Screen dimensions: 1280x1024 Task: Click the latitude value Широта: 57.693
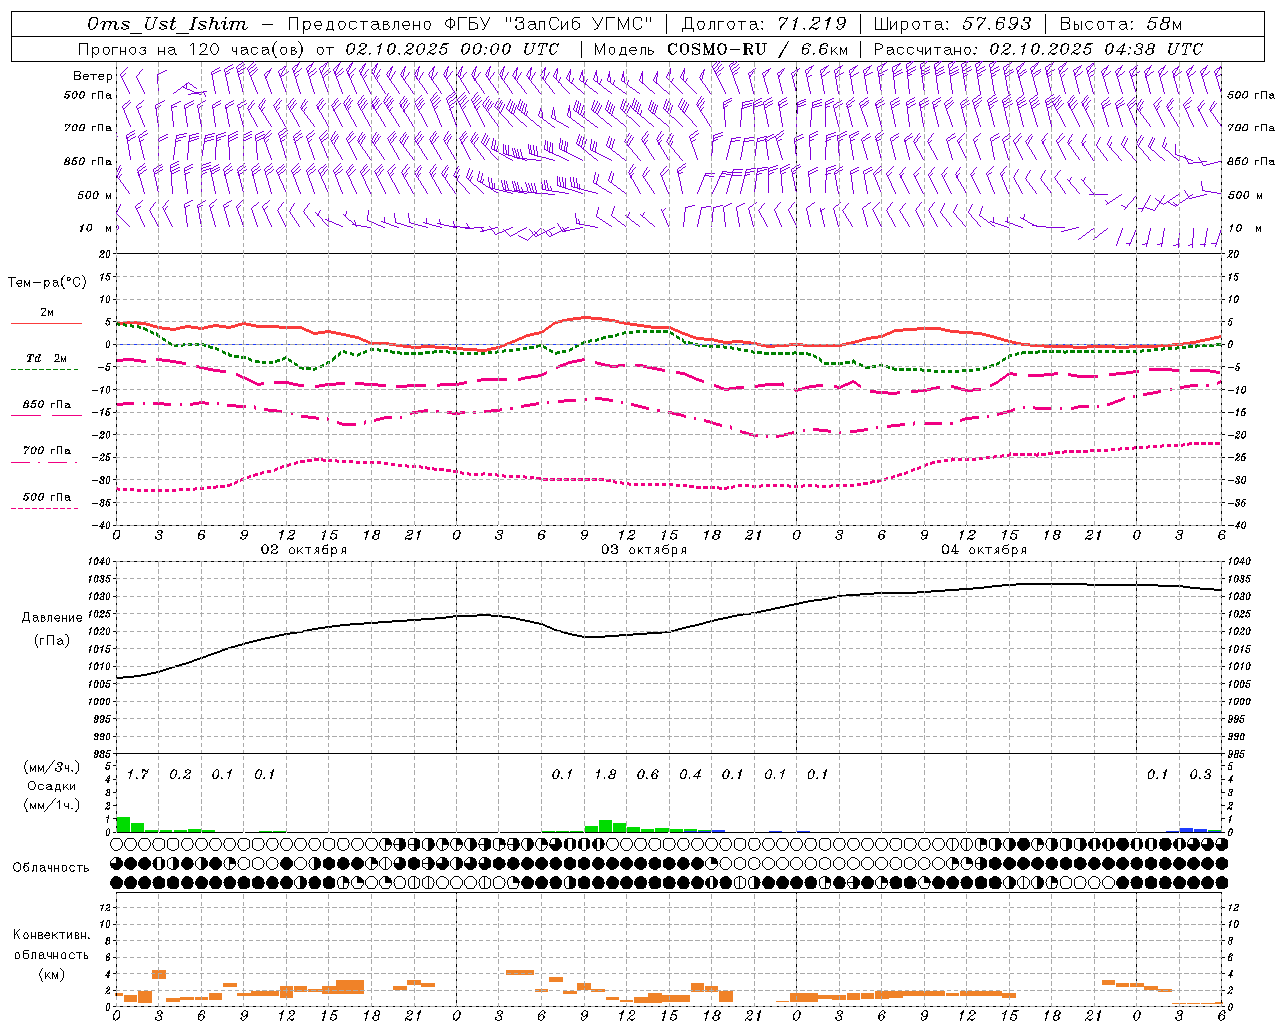[952, 24]
